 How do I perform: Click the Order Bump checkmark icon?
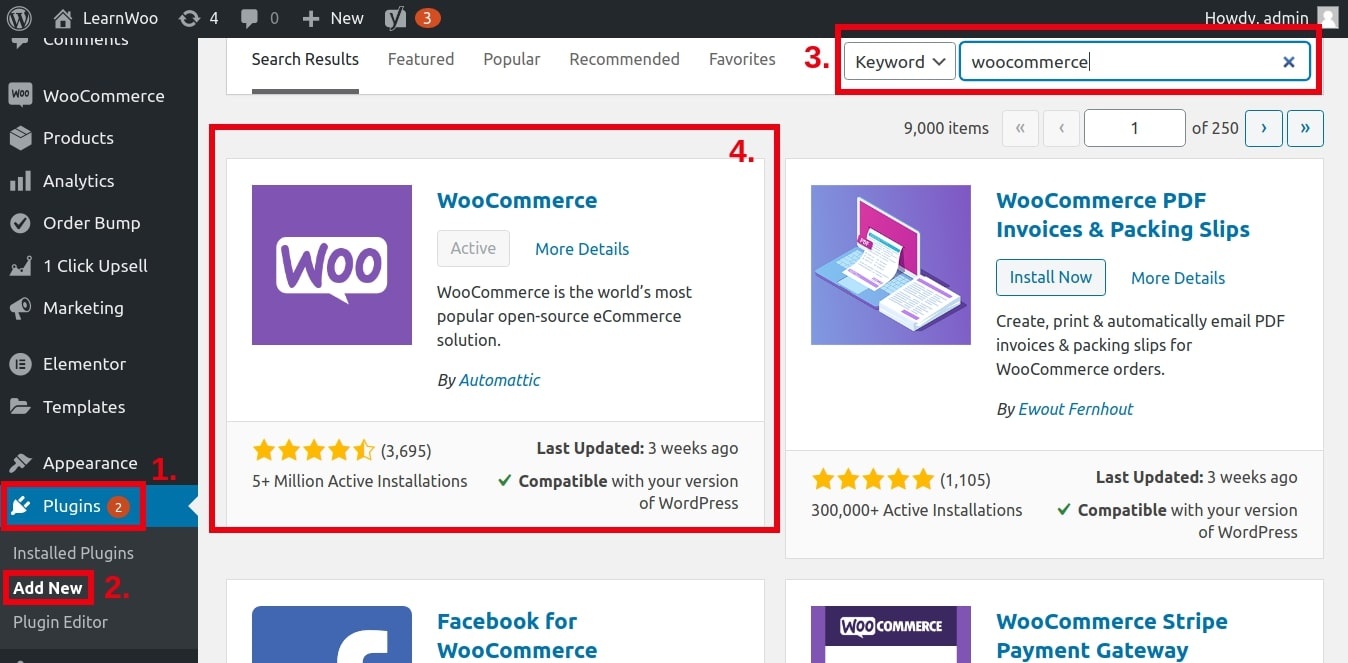click(20, 223)
